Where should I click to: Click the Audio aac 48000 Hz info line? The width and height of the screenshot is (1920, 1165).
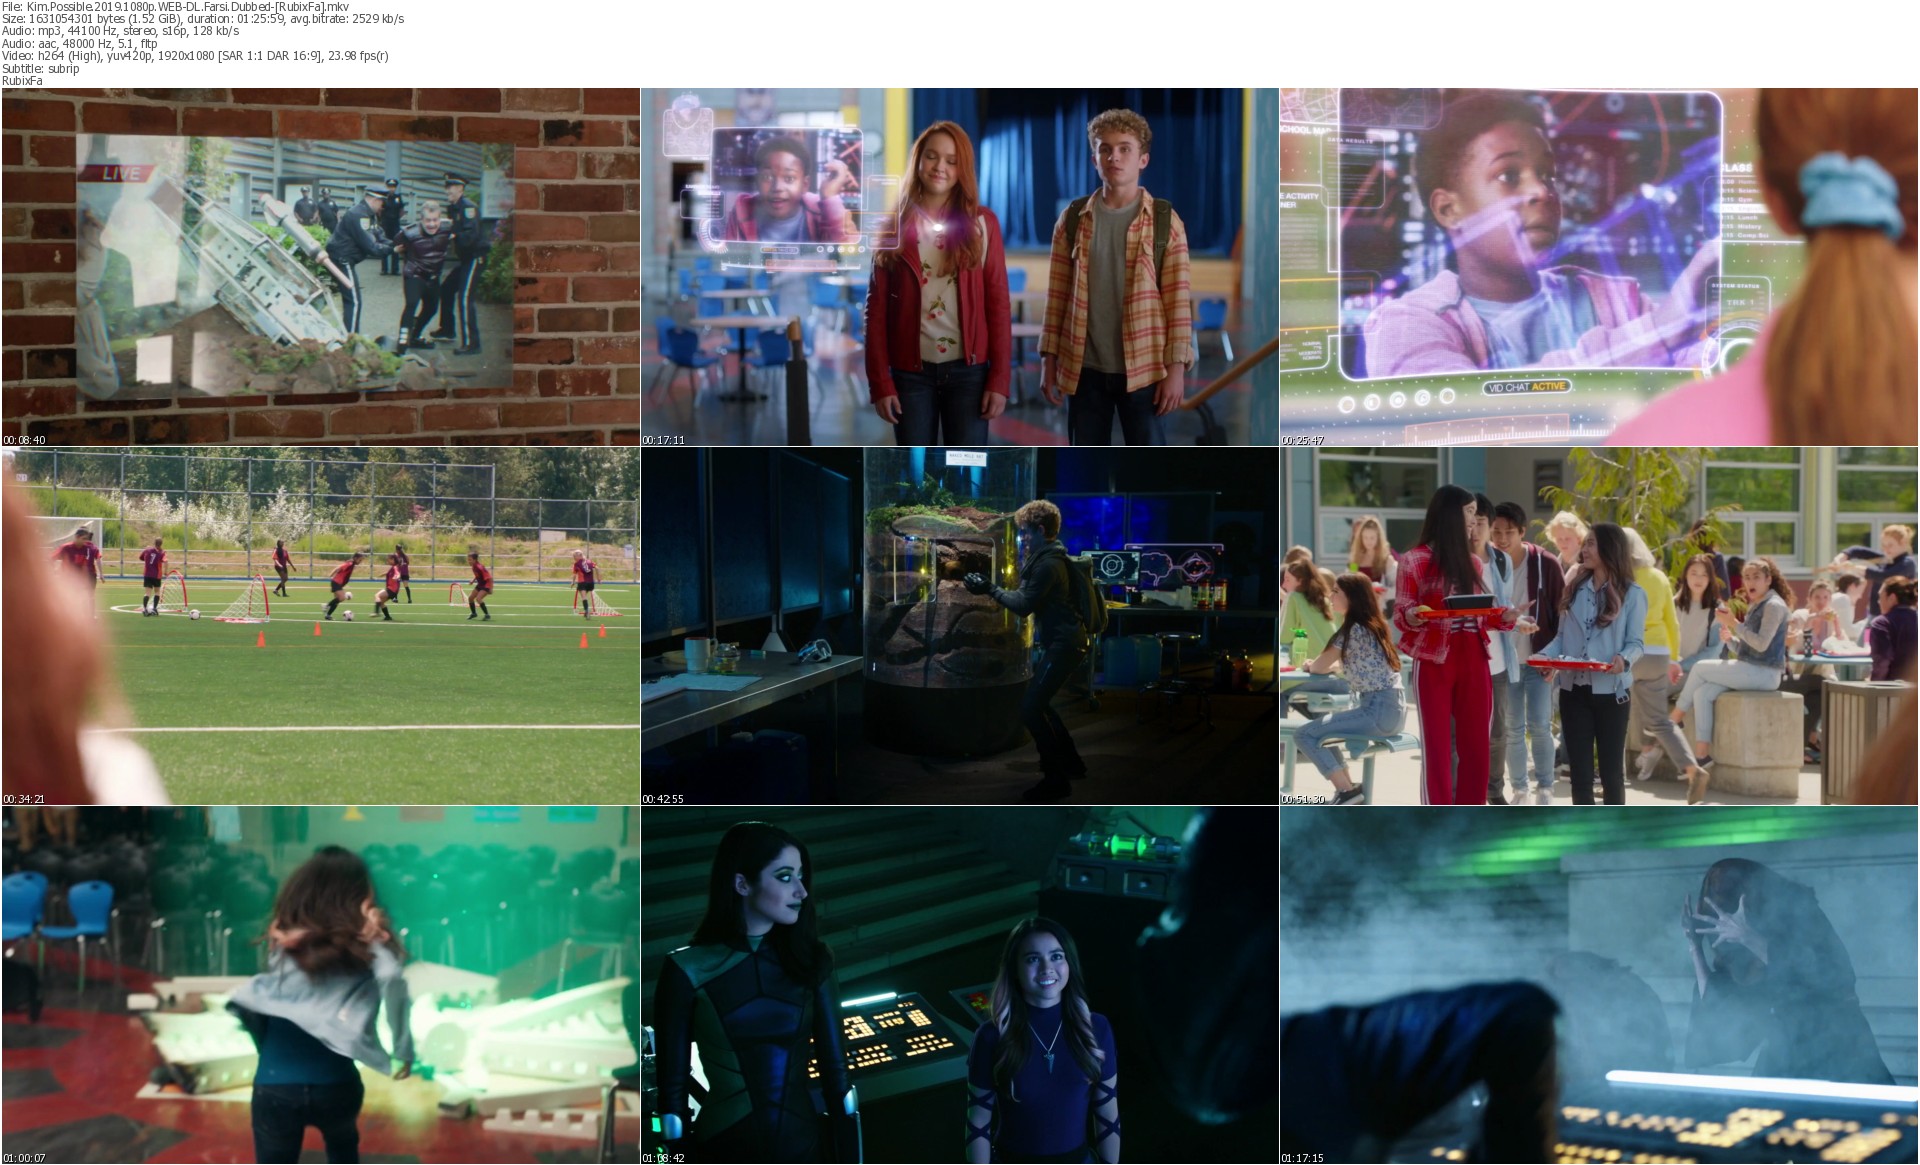pyautogui.click(x=80, y=44)
